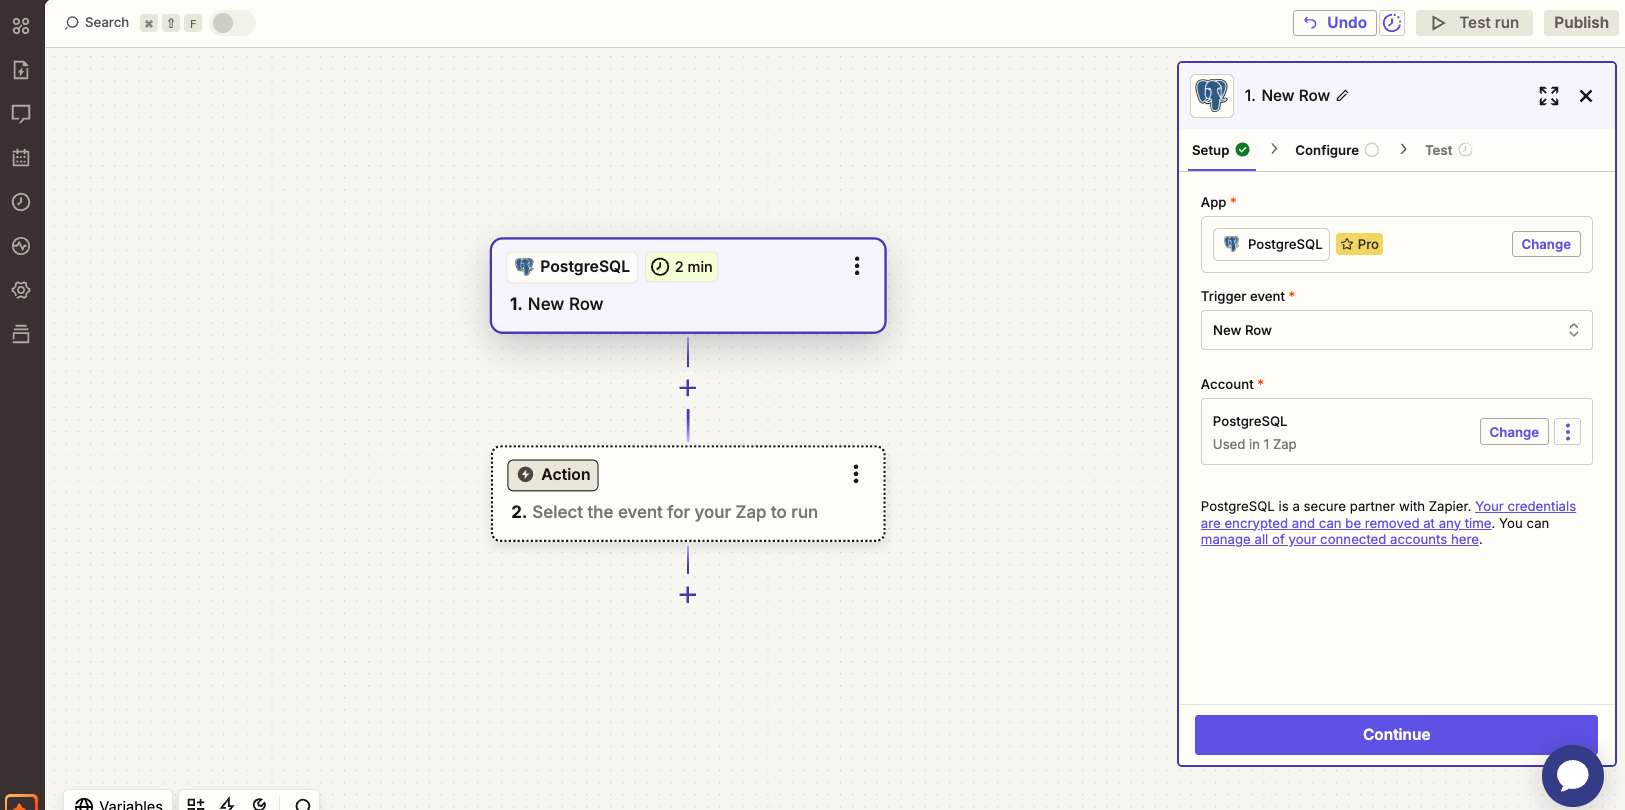Toggle the Zap on/off switch
The width and height of the screenshot is (1625, 810).
[232, 23]
